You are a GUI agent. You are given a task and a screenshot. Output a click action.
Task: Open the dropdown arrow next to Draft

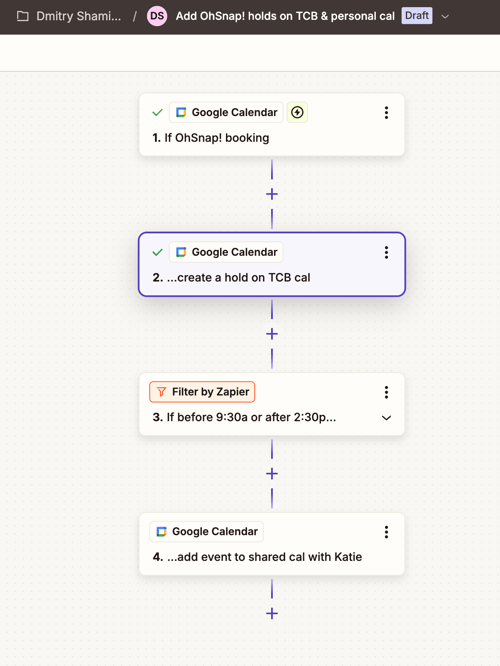point(445,17)
